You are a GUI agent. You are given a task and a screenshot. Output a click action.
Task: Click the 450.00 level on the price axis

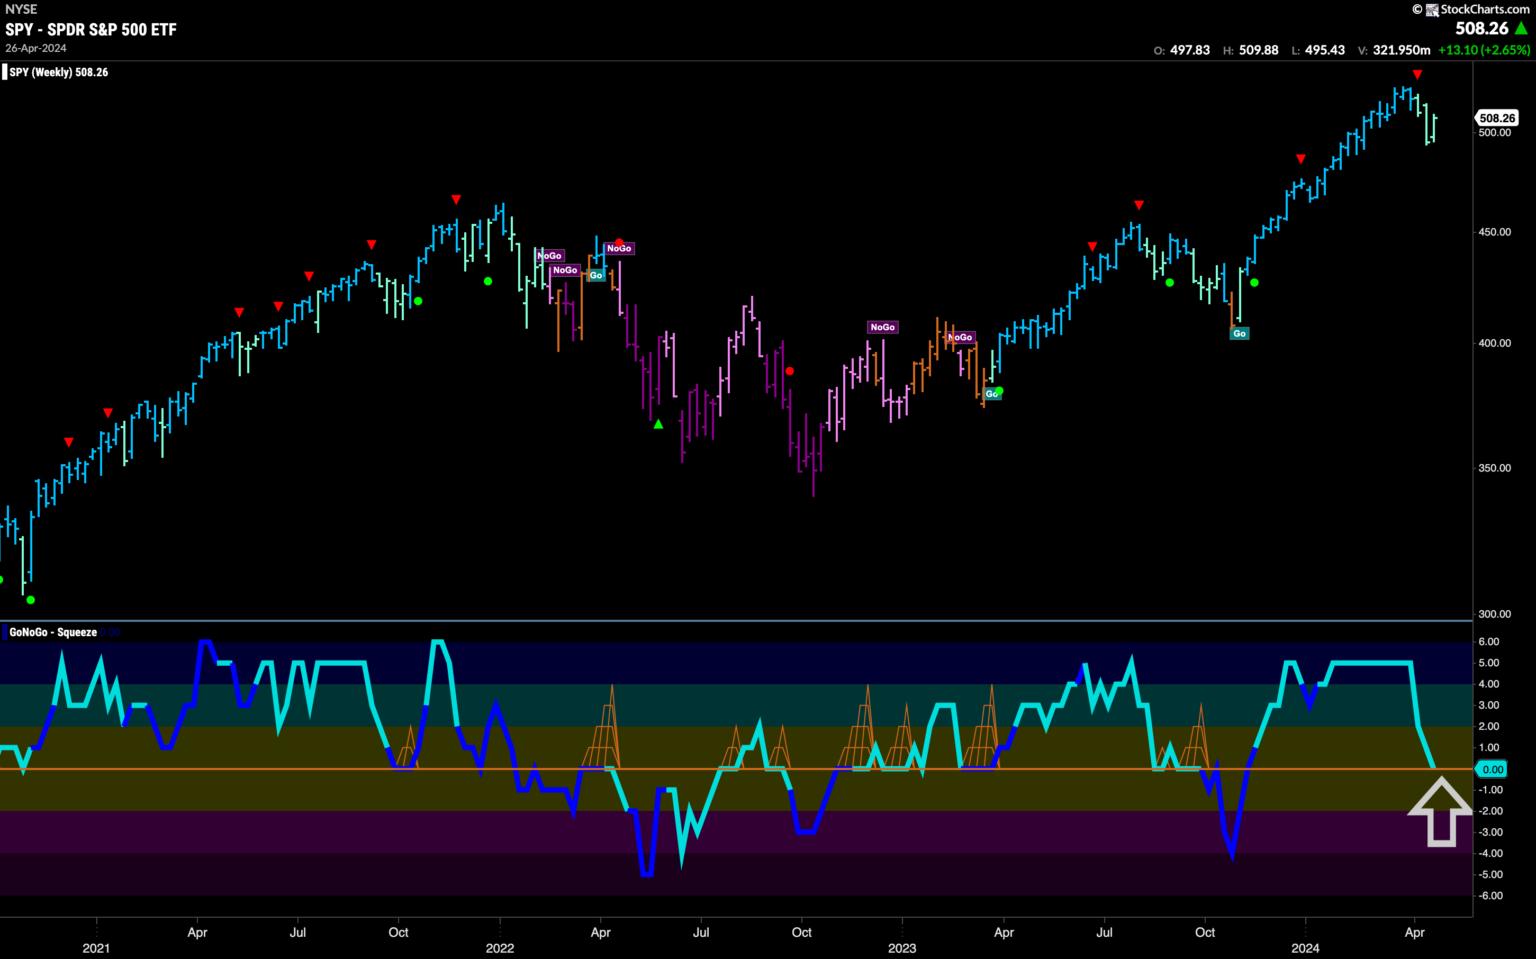[1496, 232]
